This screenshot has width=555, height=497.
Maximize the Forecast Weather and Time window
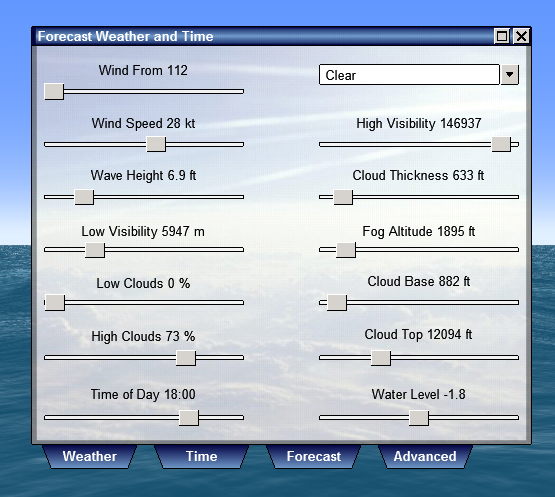point(502,36)
